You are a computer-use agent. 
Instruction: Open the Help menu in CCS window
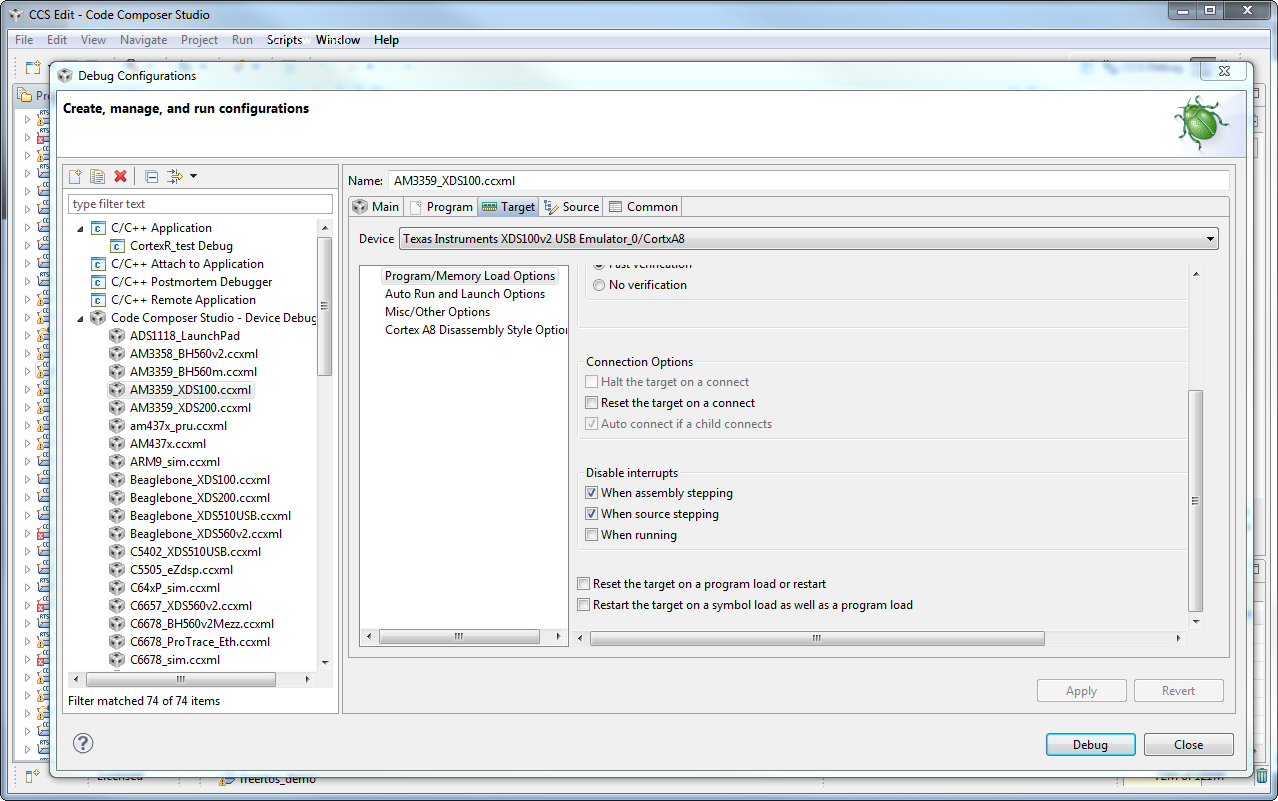coord(386,40)
